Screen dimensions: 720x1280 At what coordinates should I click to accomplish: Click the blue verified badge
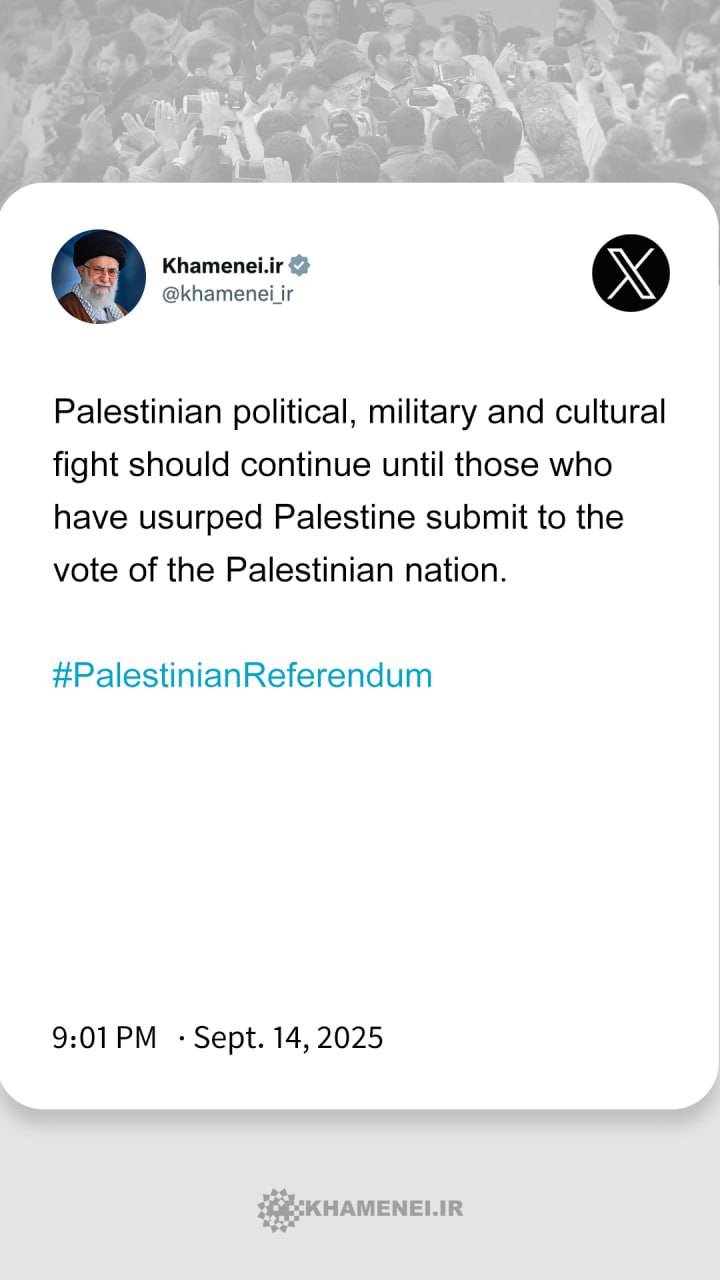300,265
